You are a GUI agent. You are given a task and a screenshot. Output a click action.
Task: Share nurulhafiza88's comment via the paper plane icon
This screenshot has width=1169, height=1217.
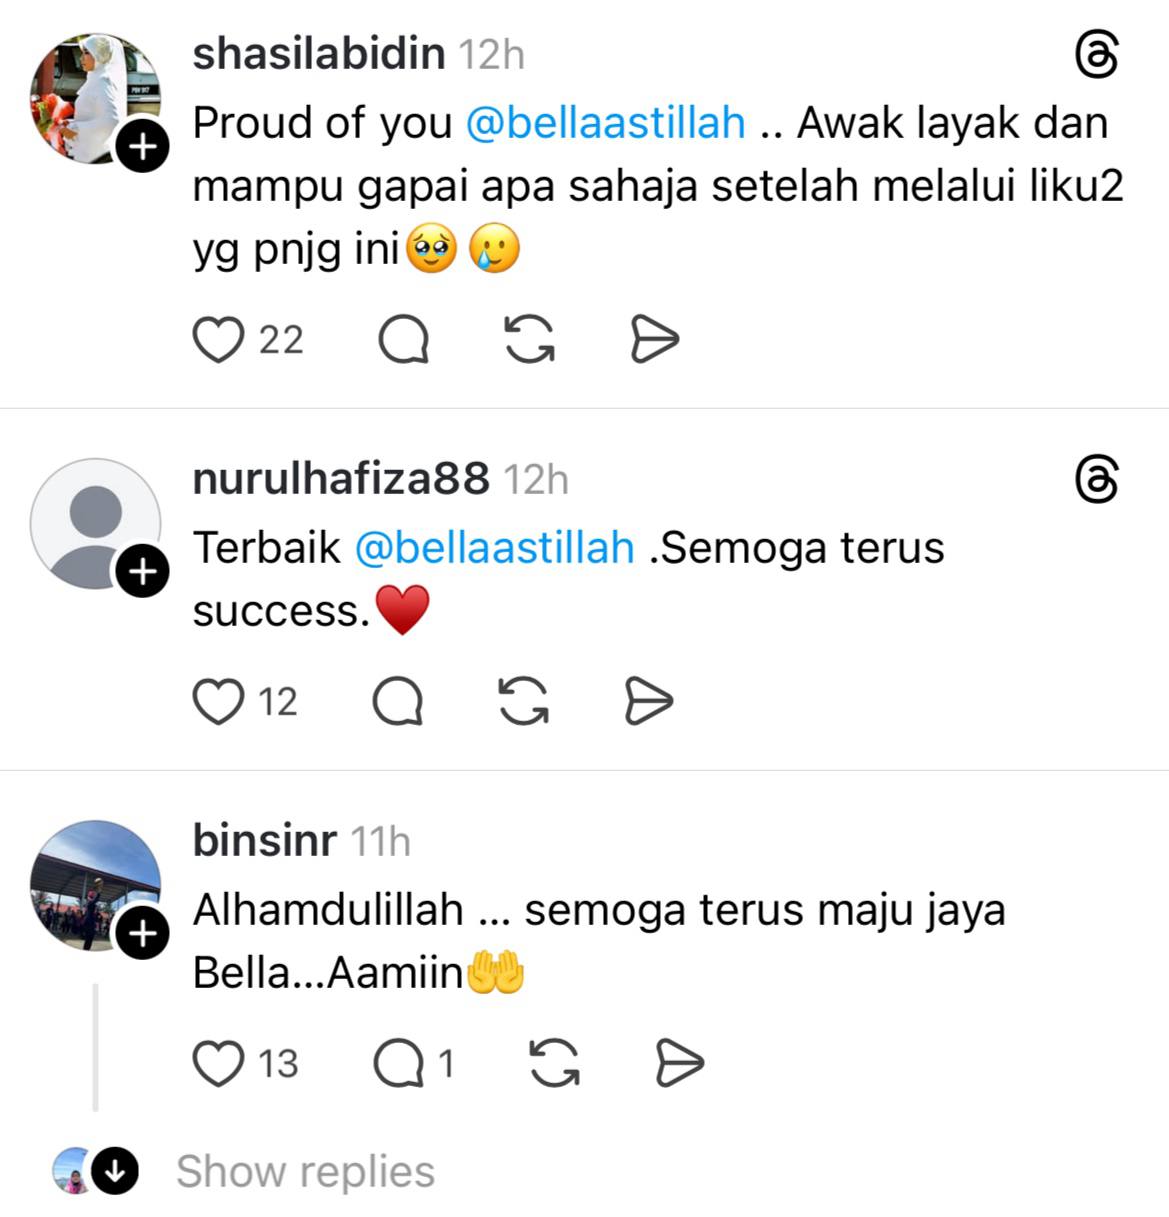pos(649,700)
